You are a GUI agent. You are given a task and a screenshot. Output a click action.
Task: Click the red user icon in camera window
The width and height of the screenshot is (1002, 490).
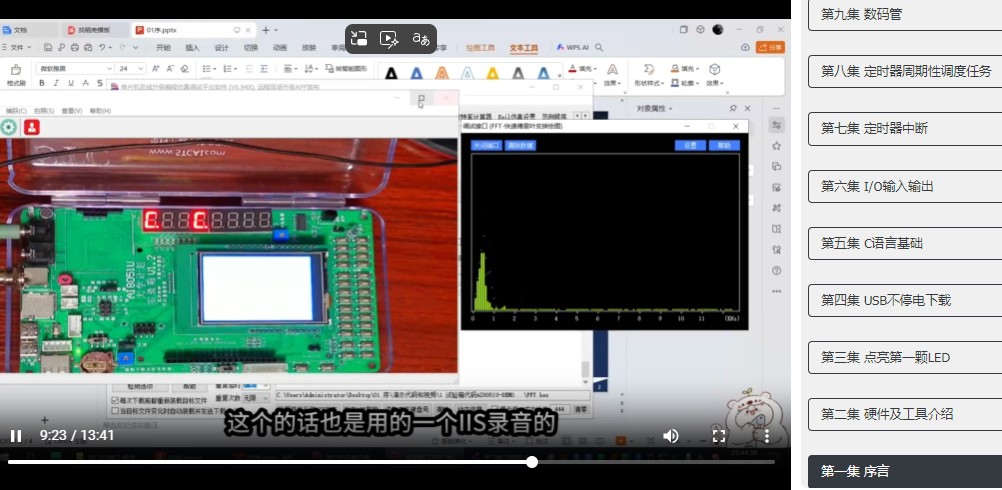(32, 127)
